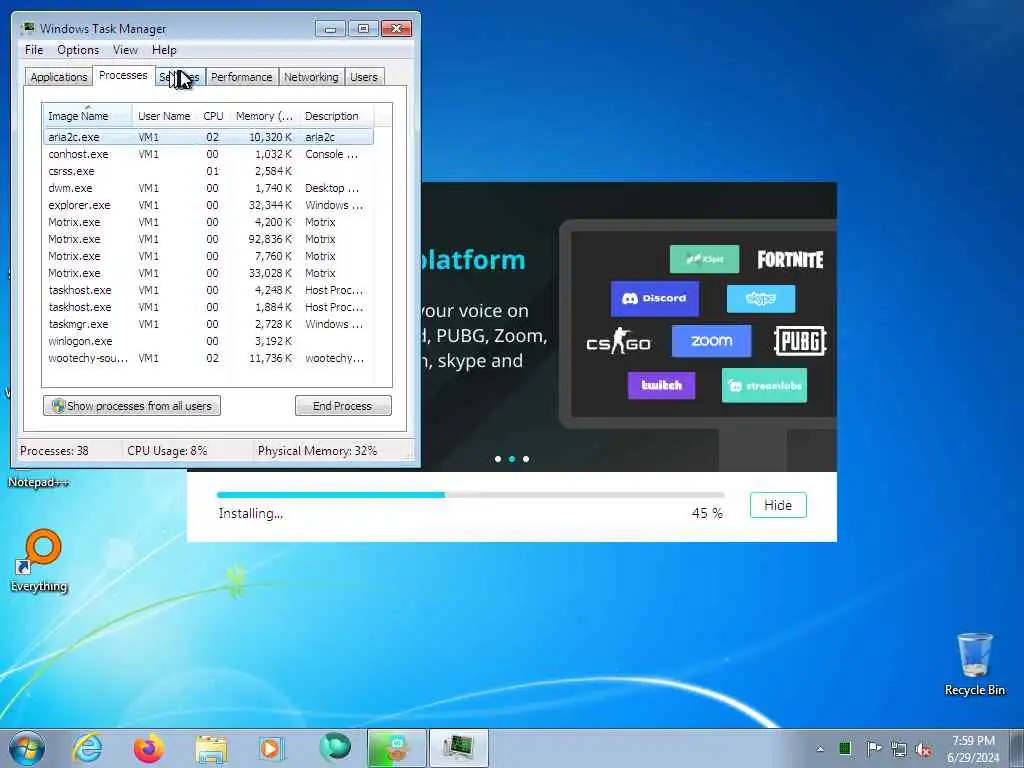
Task: Select the csrss.exe process row
Action: pyautogui.click(x=208, y=171)
